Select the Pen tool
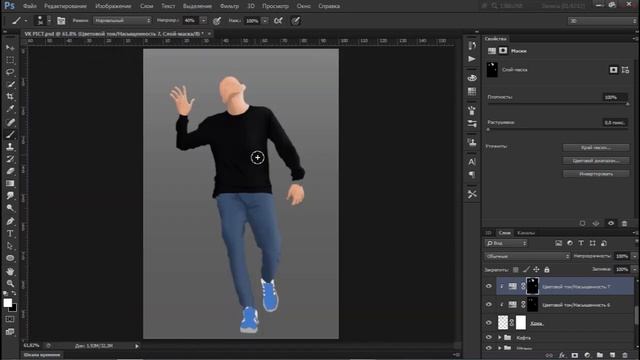Screen dimensions: 640x360 pyautogui.click(x=10, y=222)
